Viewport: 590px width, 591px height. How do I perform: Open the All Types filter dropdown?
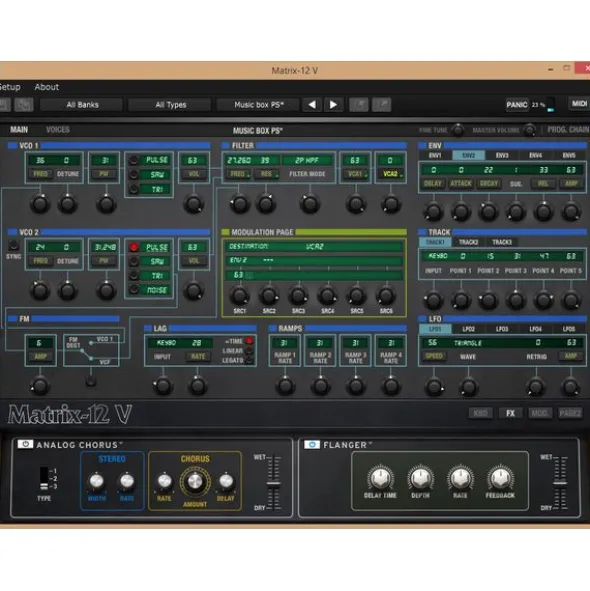pyautogui.click(x=170, y=105)
